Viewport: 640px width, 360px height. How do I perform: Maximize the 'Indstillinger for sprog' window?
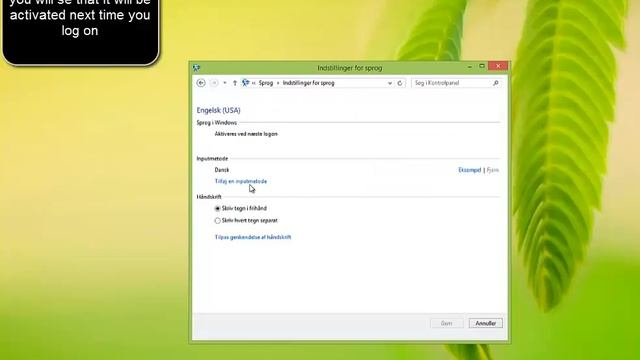pos(482,66)
